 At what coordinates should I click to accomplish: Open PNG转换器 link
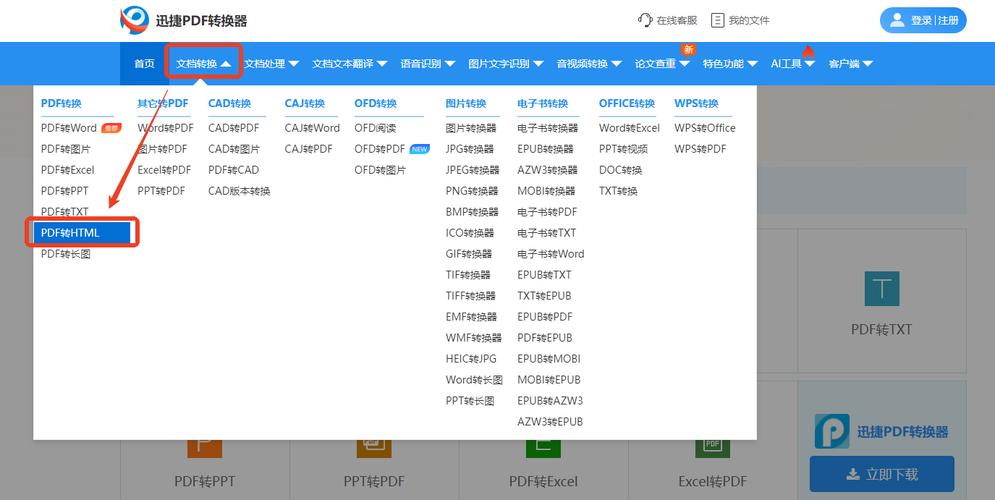(471, 190)
